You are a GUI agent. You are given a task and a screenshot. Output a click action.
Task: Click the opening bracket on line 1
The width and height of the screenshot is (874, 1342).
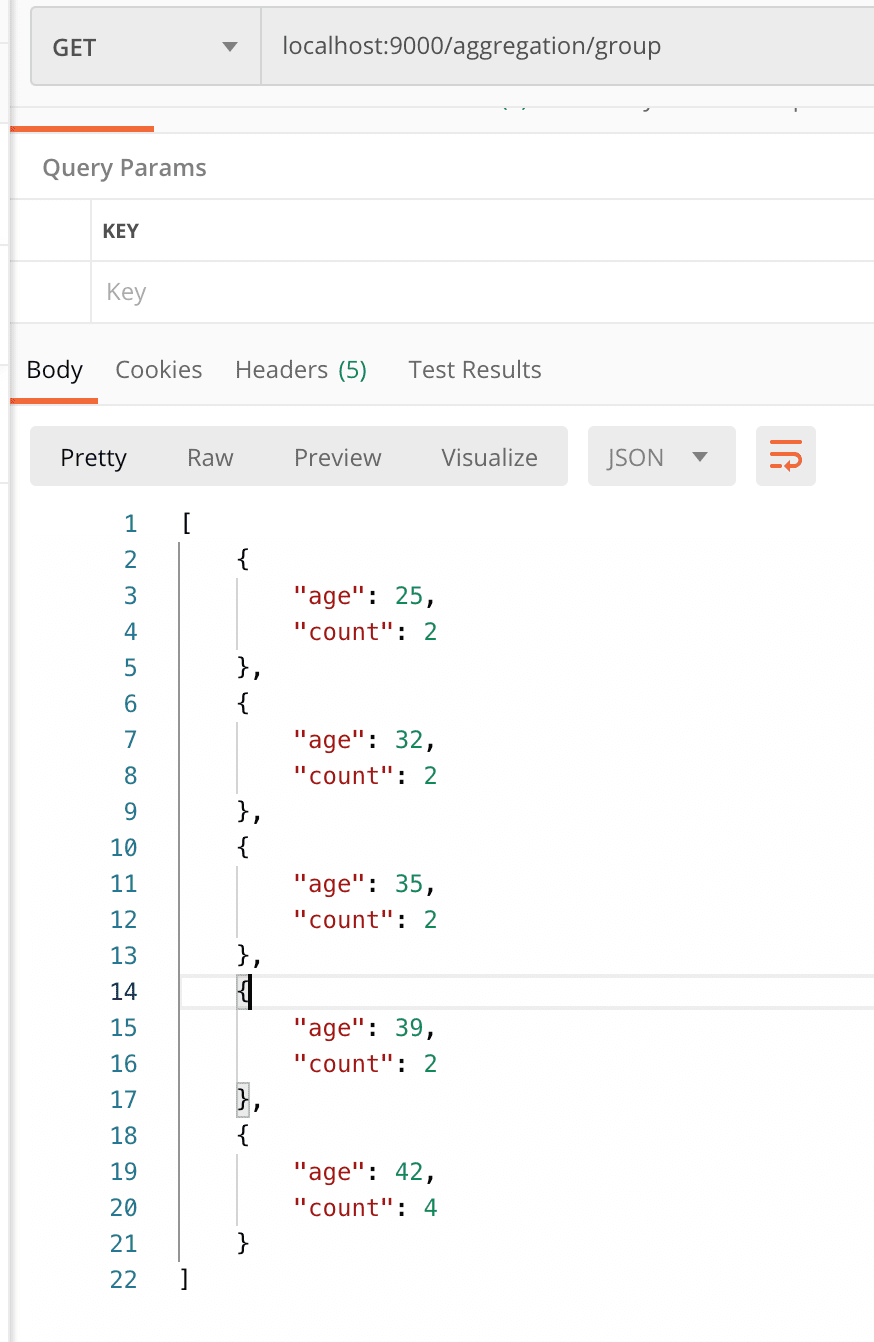coord(185,524)
